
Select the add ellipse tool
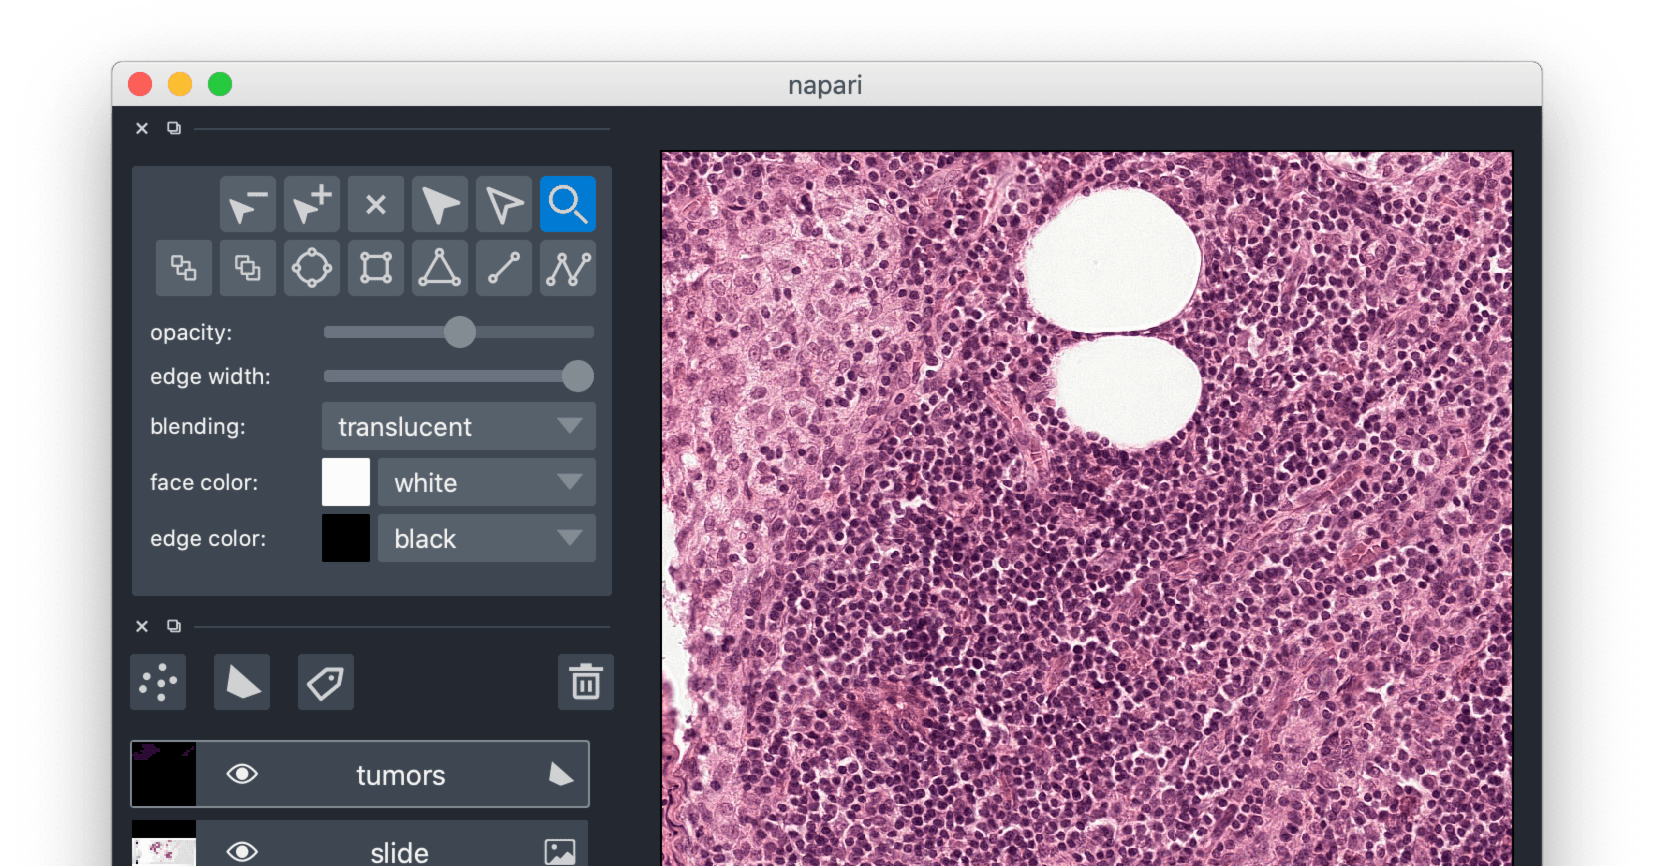pos(311,268)
